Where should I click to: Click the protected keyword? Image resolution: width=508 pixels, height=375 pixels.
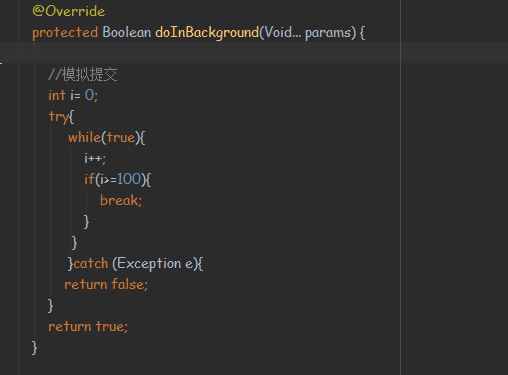[65, 33]
